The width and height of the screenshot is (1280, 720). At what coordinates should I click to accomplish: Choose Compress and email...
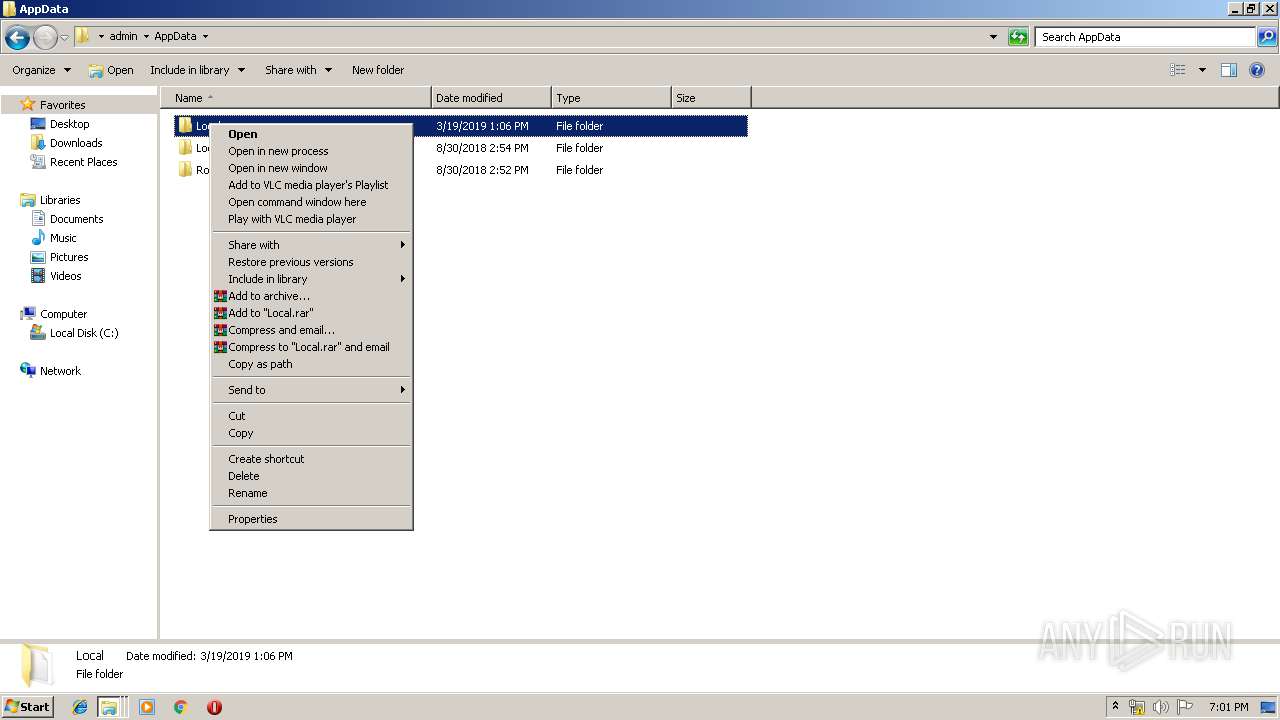click(311, 330)
